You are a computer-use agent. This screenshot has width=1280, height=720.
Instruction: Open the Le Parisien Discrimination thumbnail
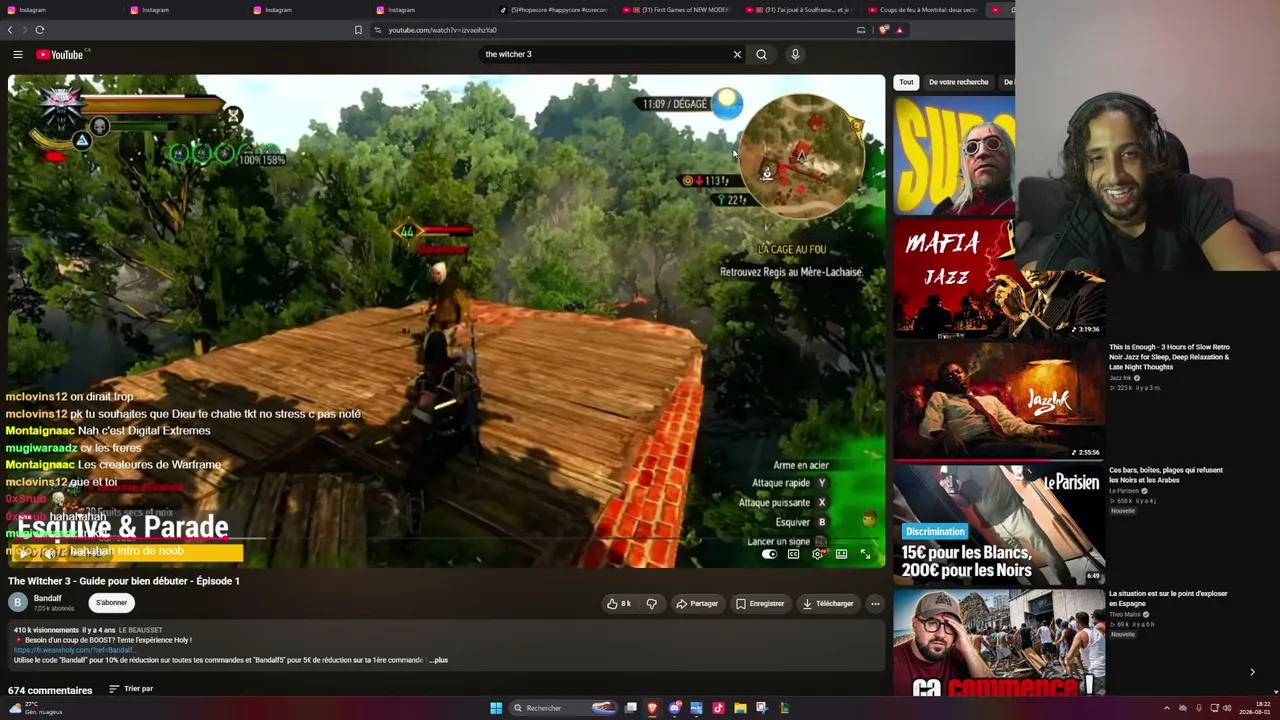998,523
